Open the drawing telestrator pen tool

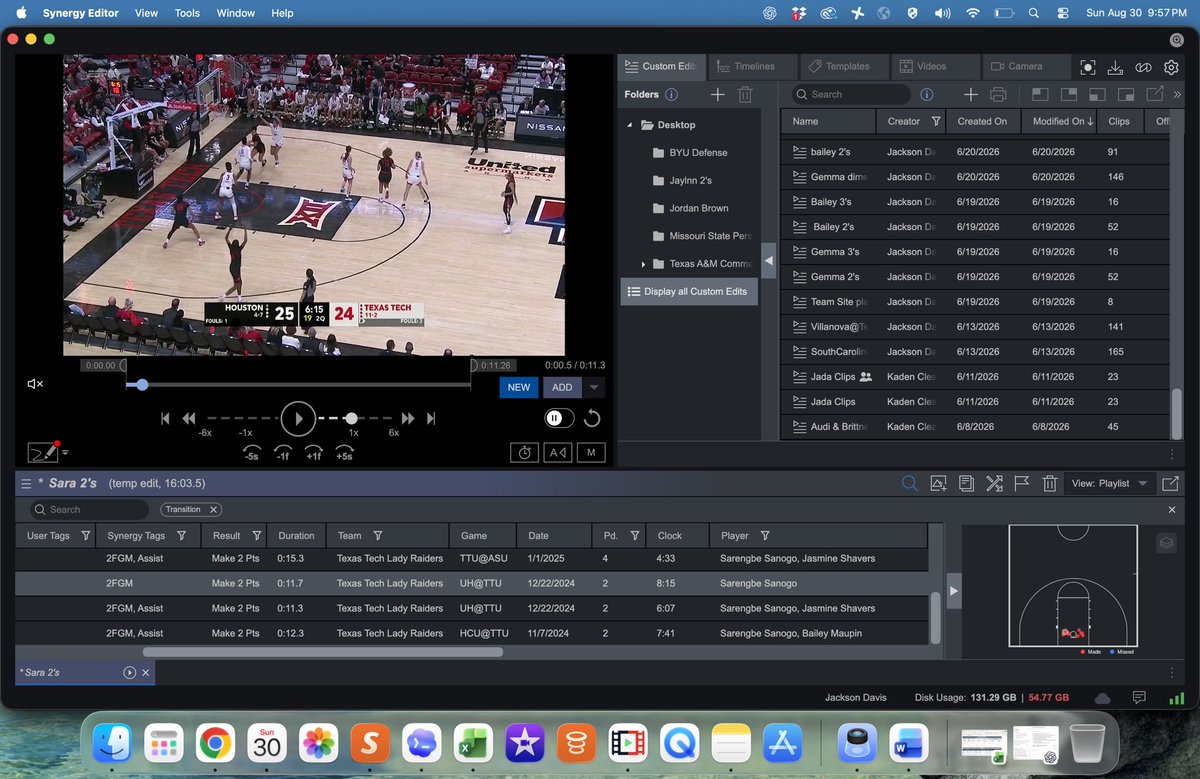pyautogui.click(x=42, y=452)
